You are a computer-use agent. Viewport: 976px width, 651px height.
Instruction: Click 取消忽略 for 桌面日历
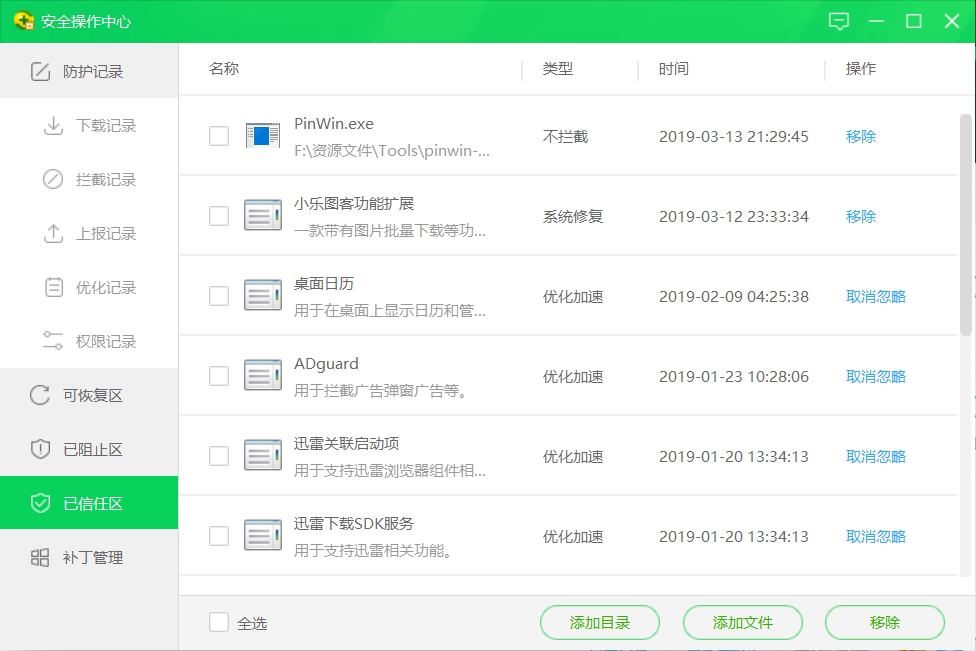tap(876, 296)
